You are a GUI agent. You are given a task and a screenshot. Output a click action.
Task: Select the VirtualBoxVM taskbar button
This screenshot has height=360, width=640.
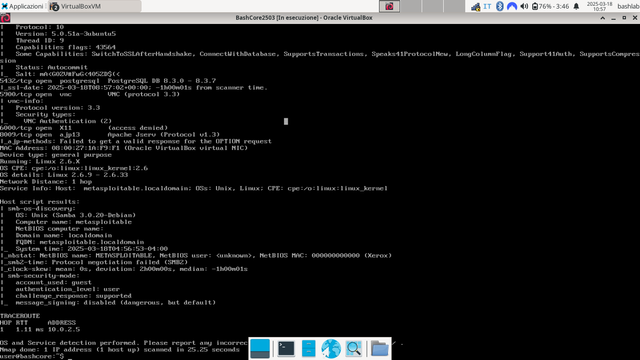point(95,6)
